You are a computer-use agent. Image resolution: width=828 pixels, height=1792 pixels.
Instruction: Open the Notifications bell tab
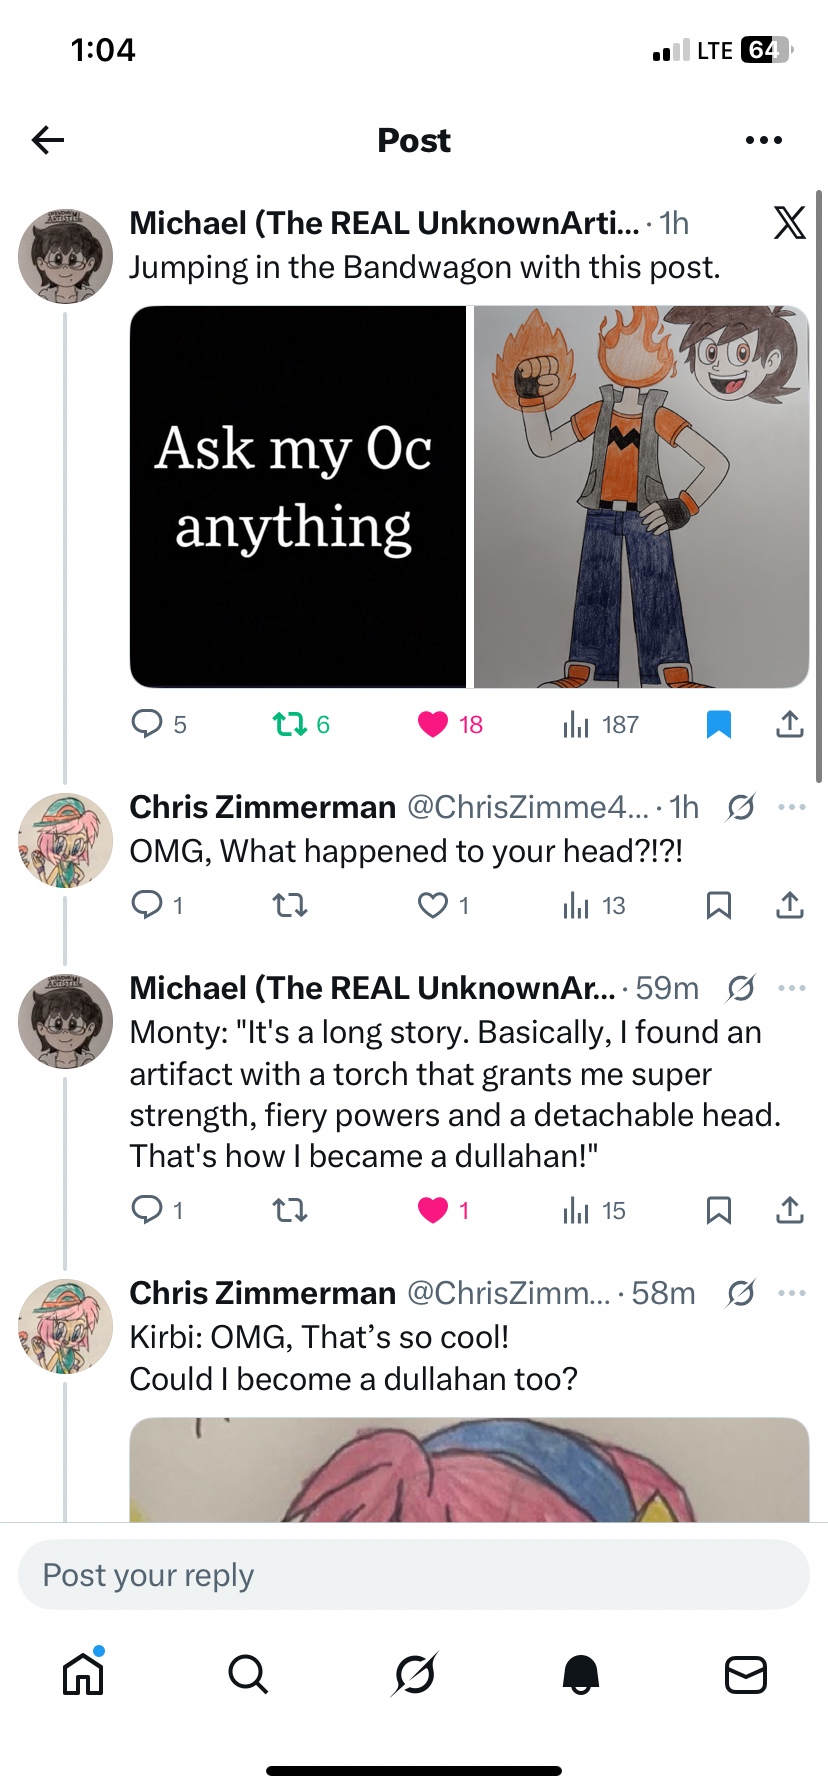tap(580, 1673)
